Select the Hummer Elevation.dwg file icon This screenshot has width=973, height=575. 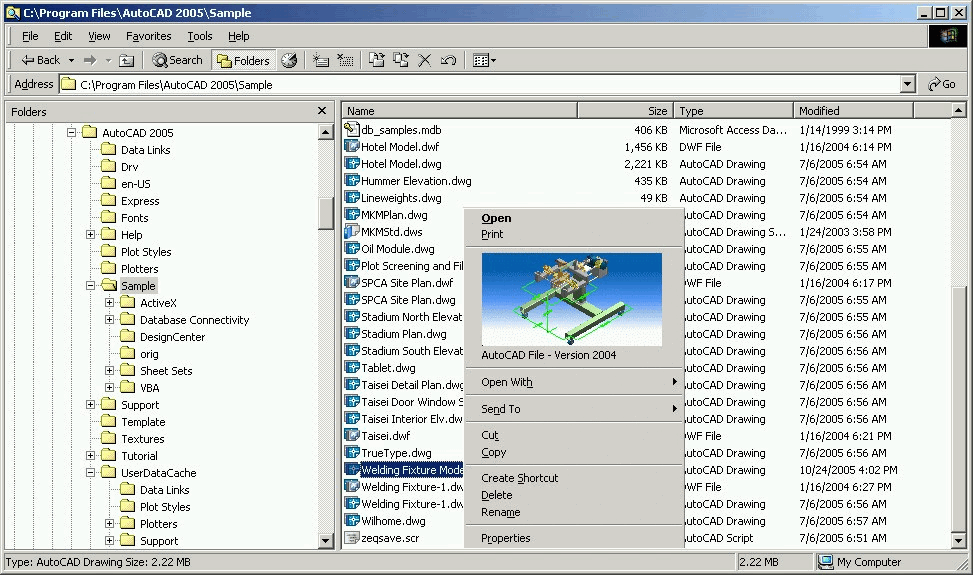(x=352, y=181)
